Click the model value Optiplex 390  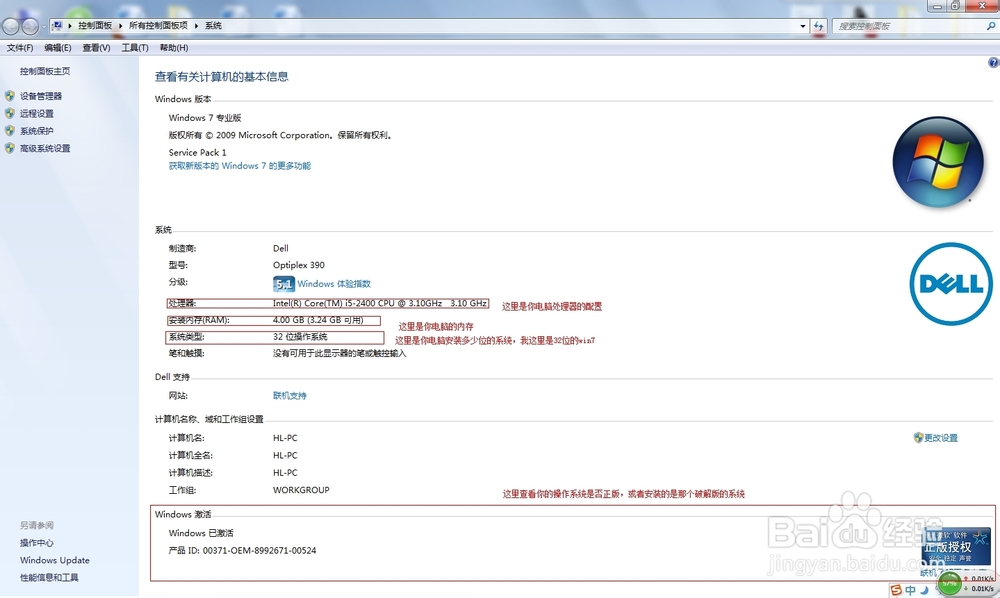298,265
